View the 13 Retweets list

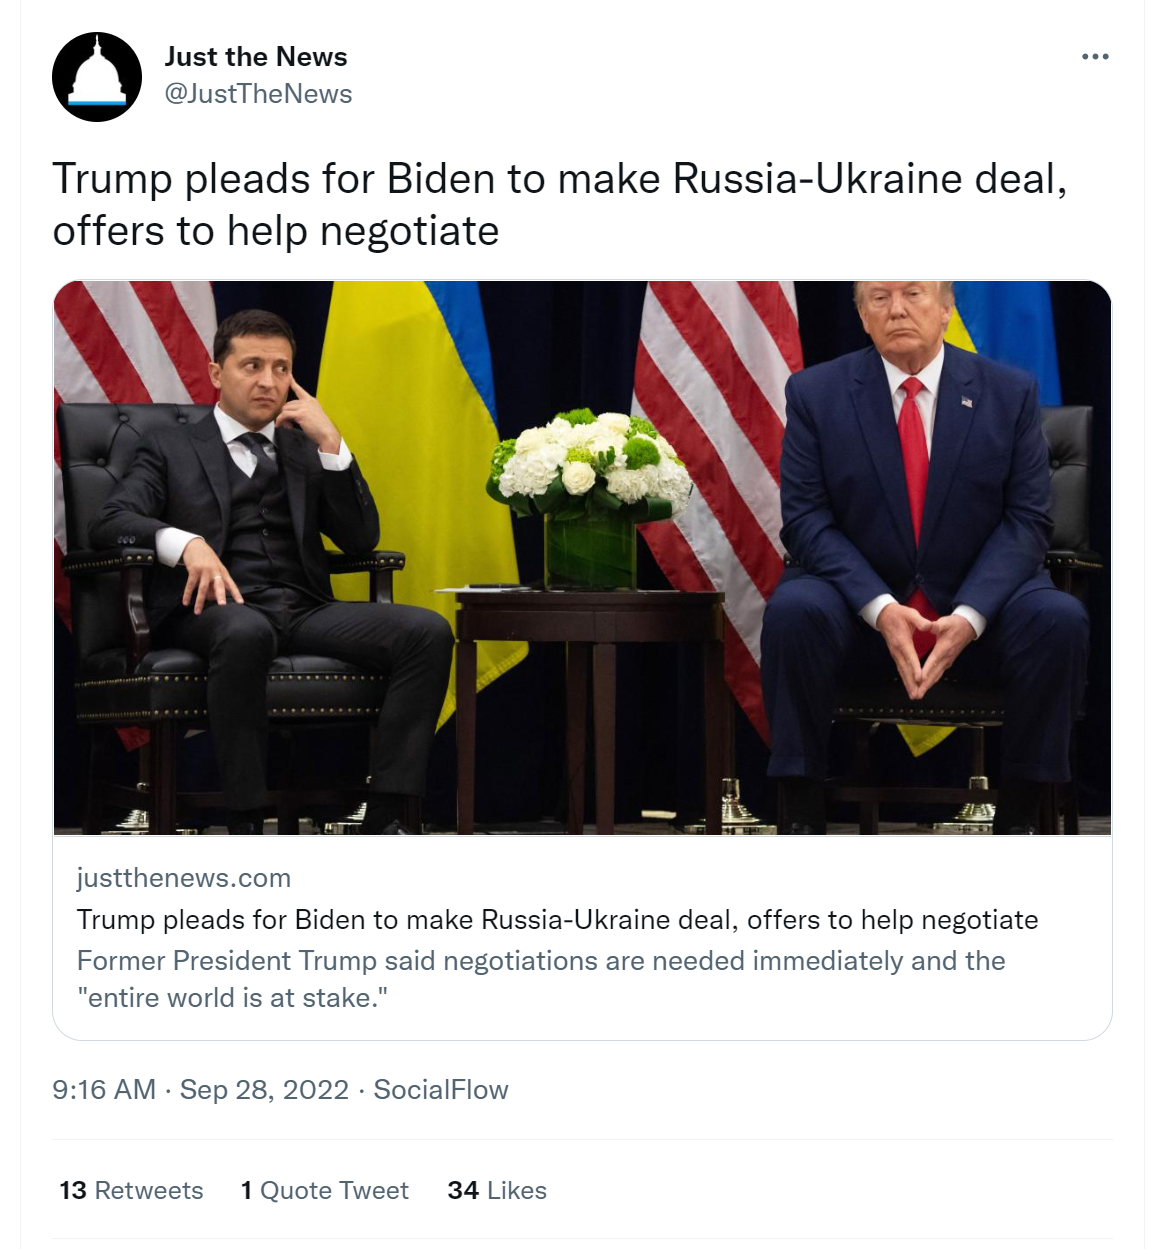coord(131,1191)
